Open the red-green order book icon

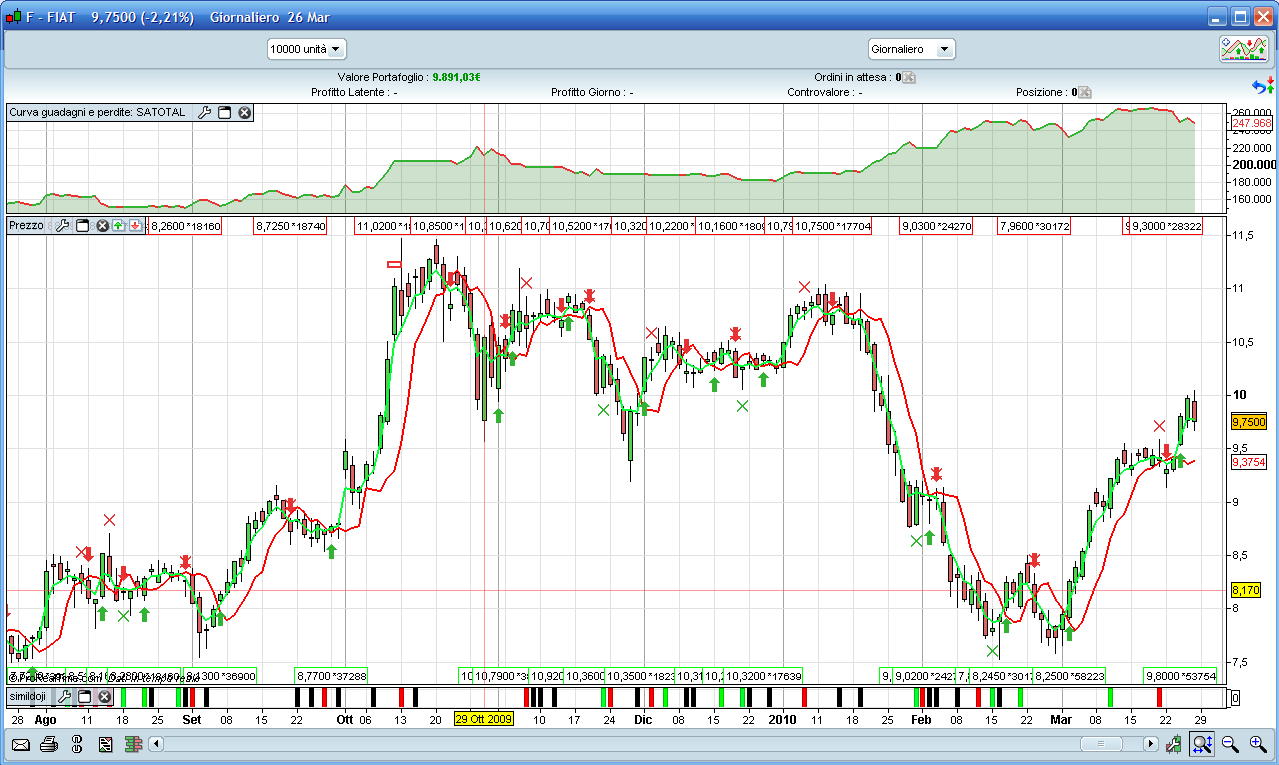point(133,744)
